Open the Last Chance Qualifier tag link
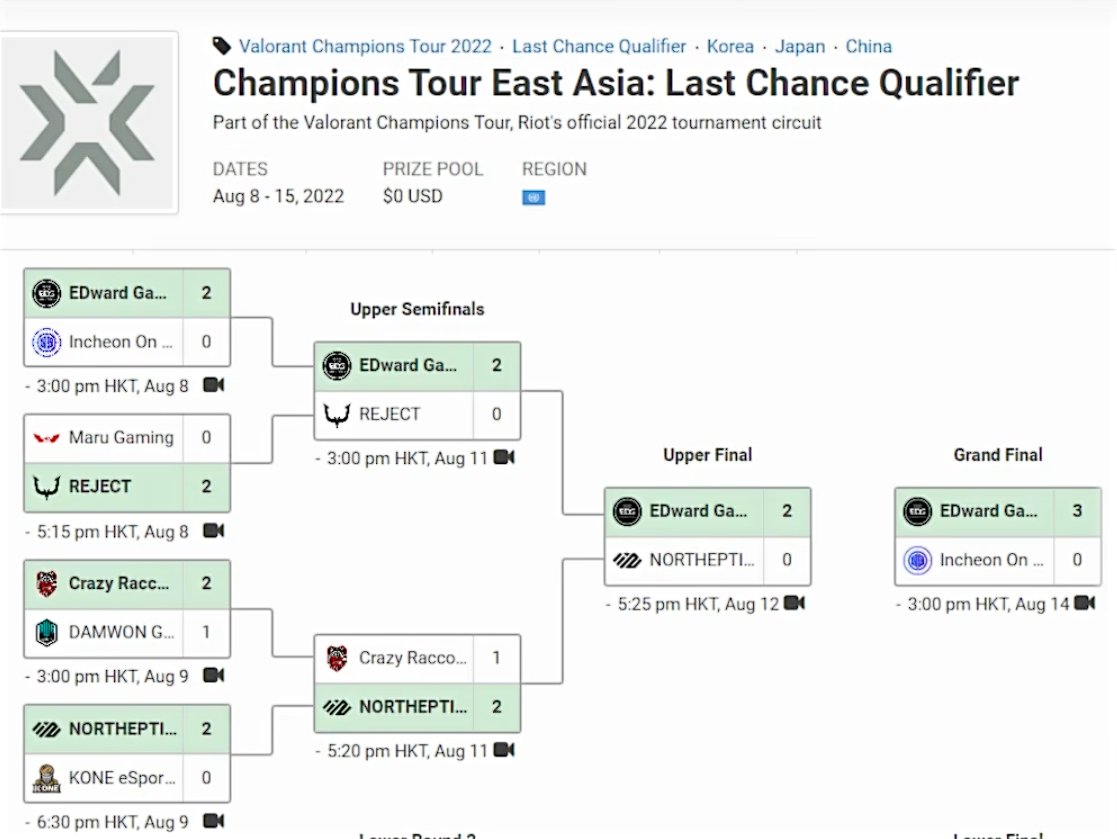This screenshot has width=1117, height=839. tap(599, 46)
